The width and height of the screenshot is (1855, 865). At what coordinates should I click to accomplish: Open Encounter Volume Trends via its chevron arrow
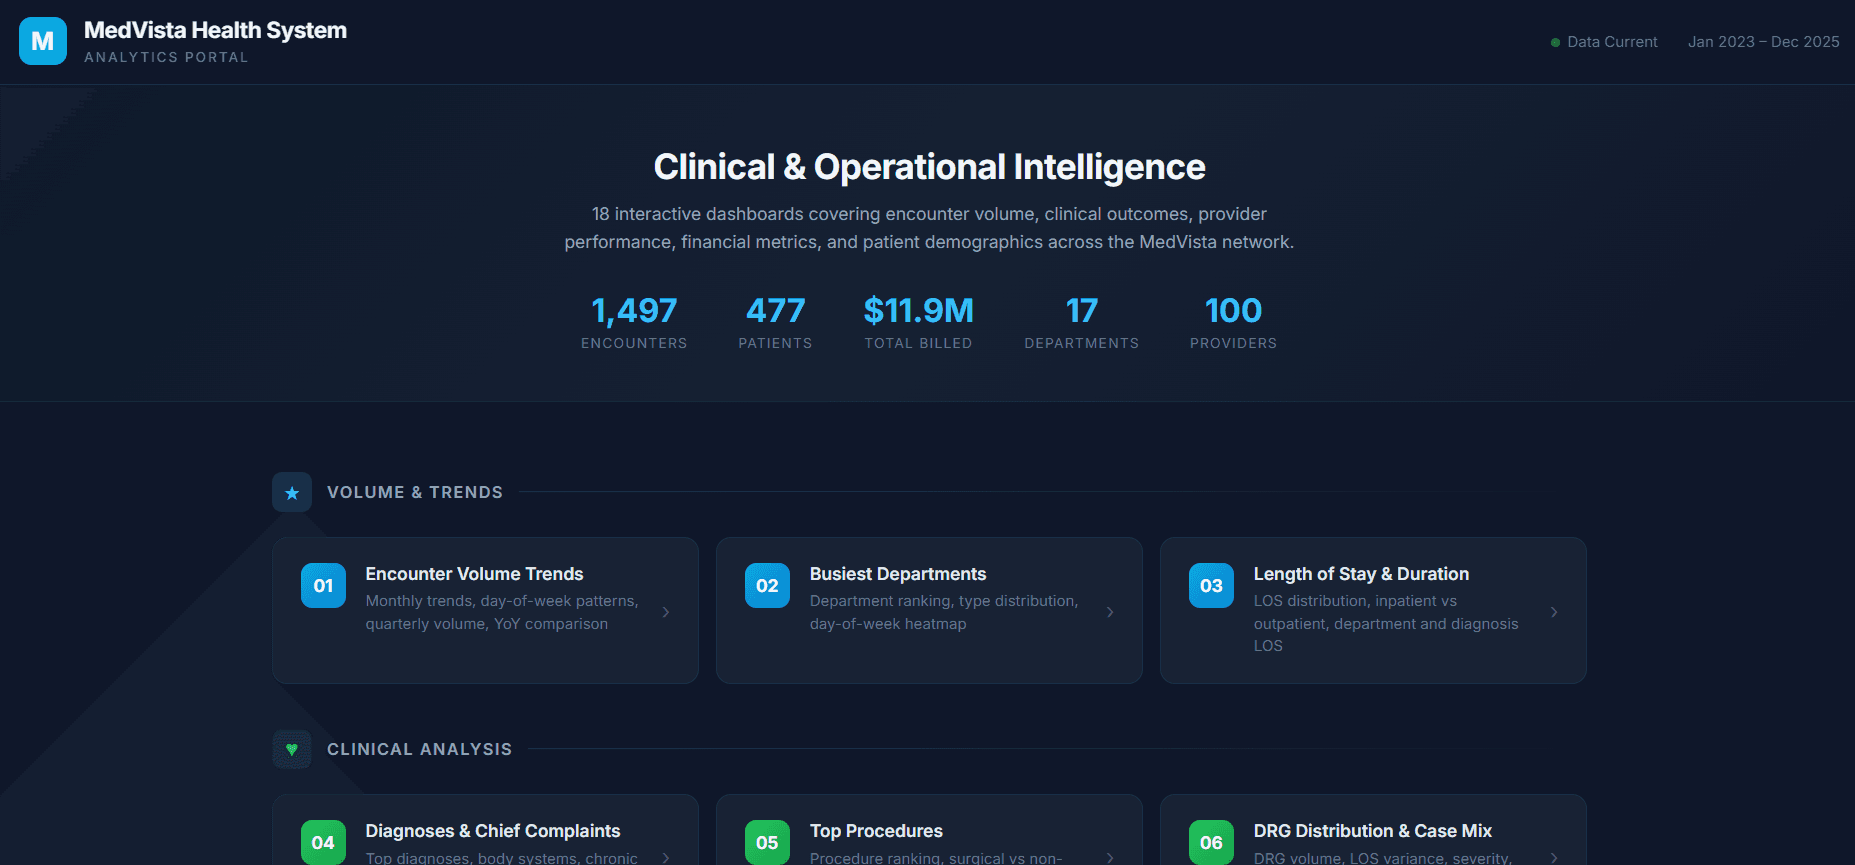pyautogui.click(x=666, y=612)
